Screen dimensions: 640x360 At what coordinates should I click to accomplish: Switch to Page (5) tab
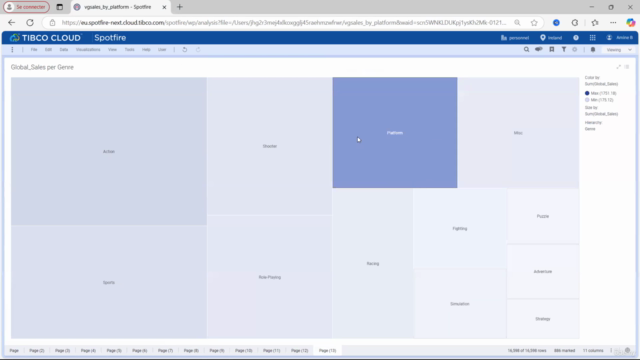pos(114,351)
